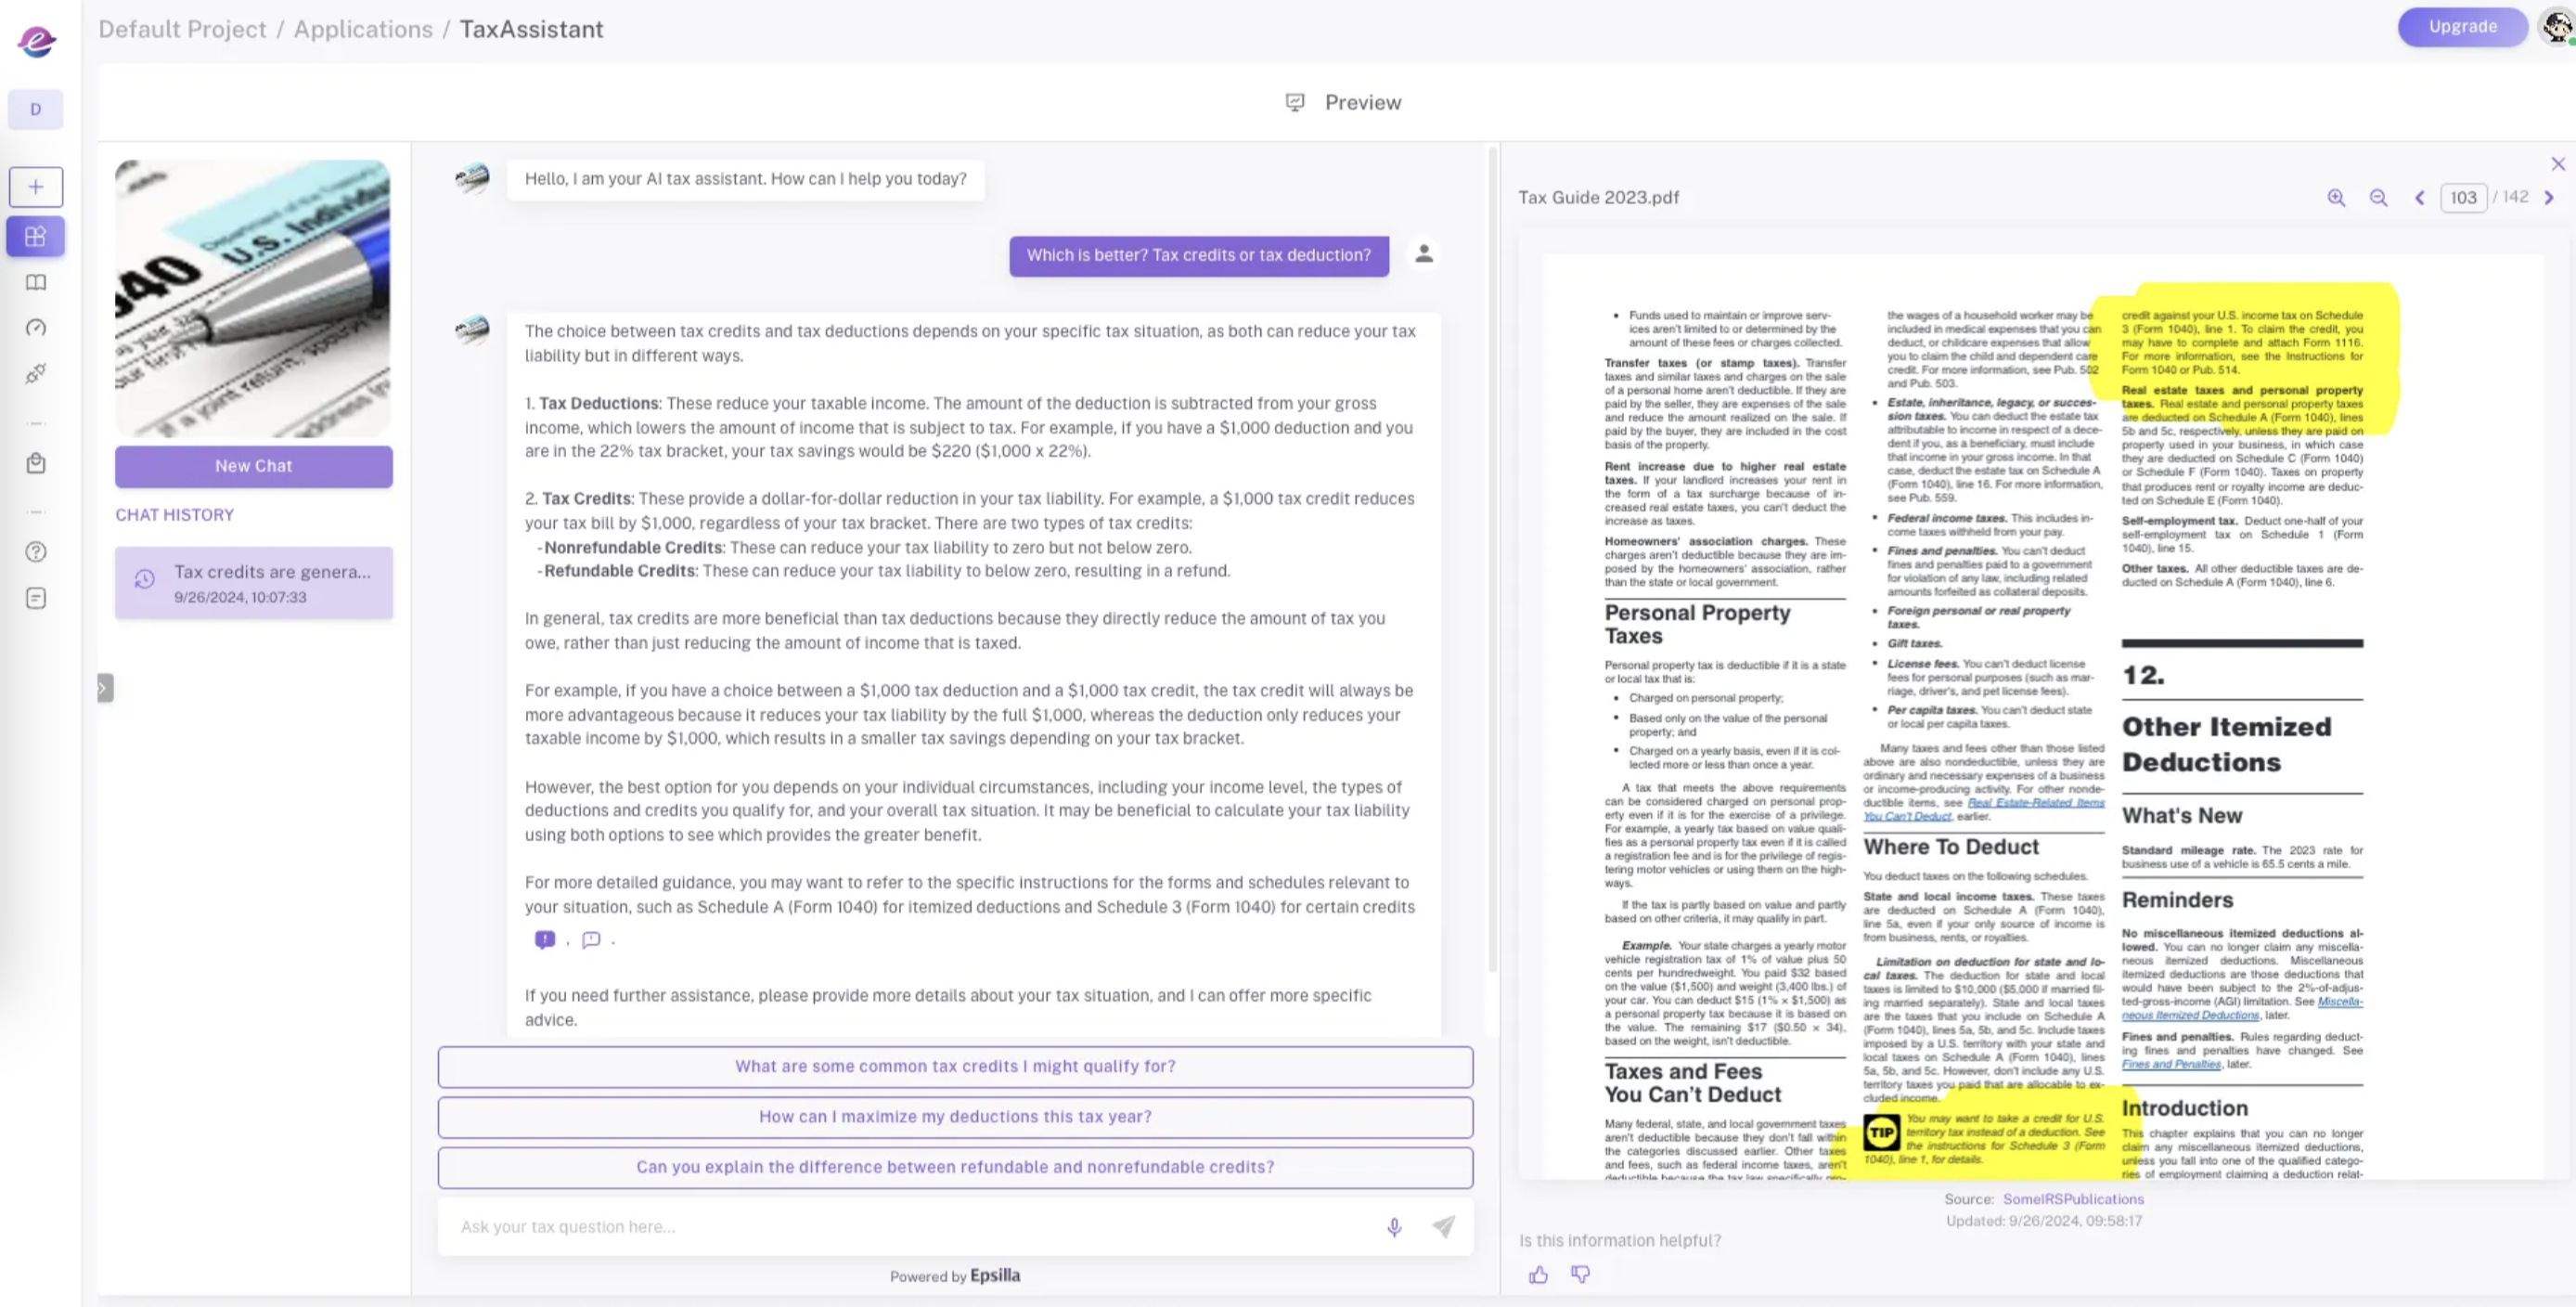The width and height of the screenshot is (2576, 1307).
Task: Click the Upgrade button
Action: pyautogui.click(x=2462, y=27)
